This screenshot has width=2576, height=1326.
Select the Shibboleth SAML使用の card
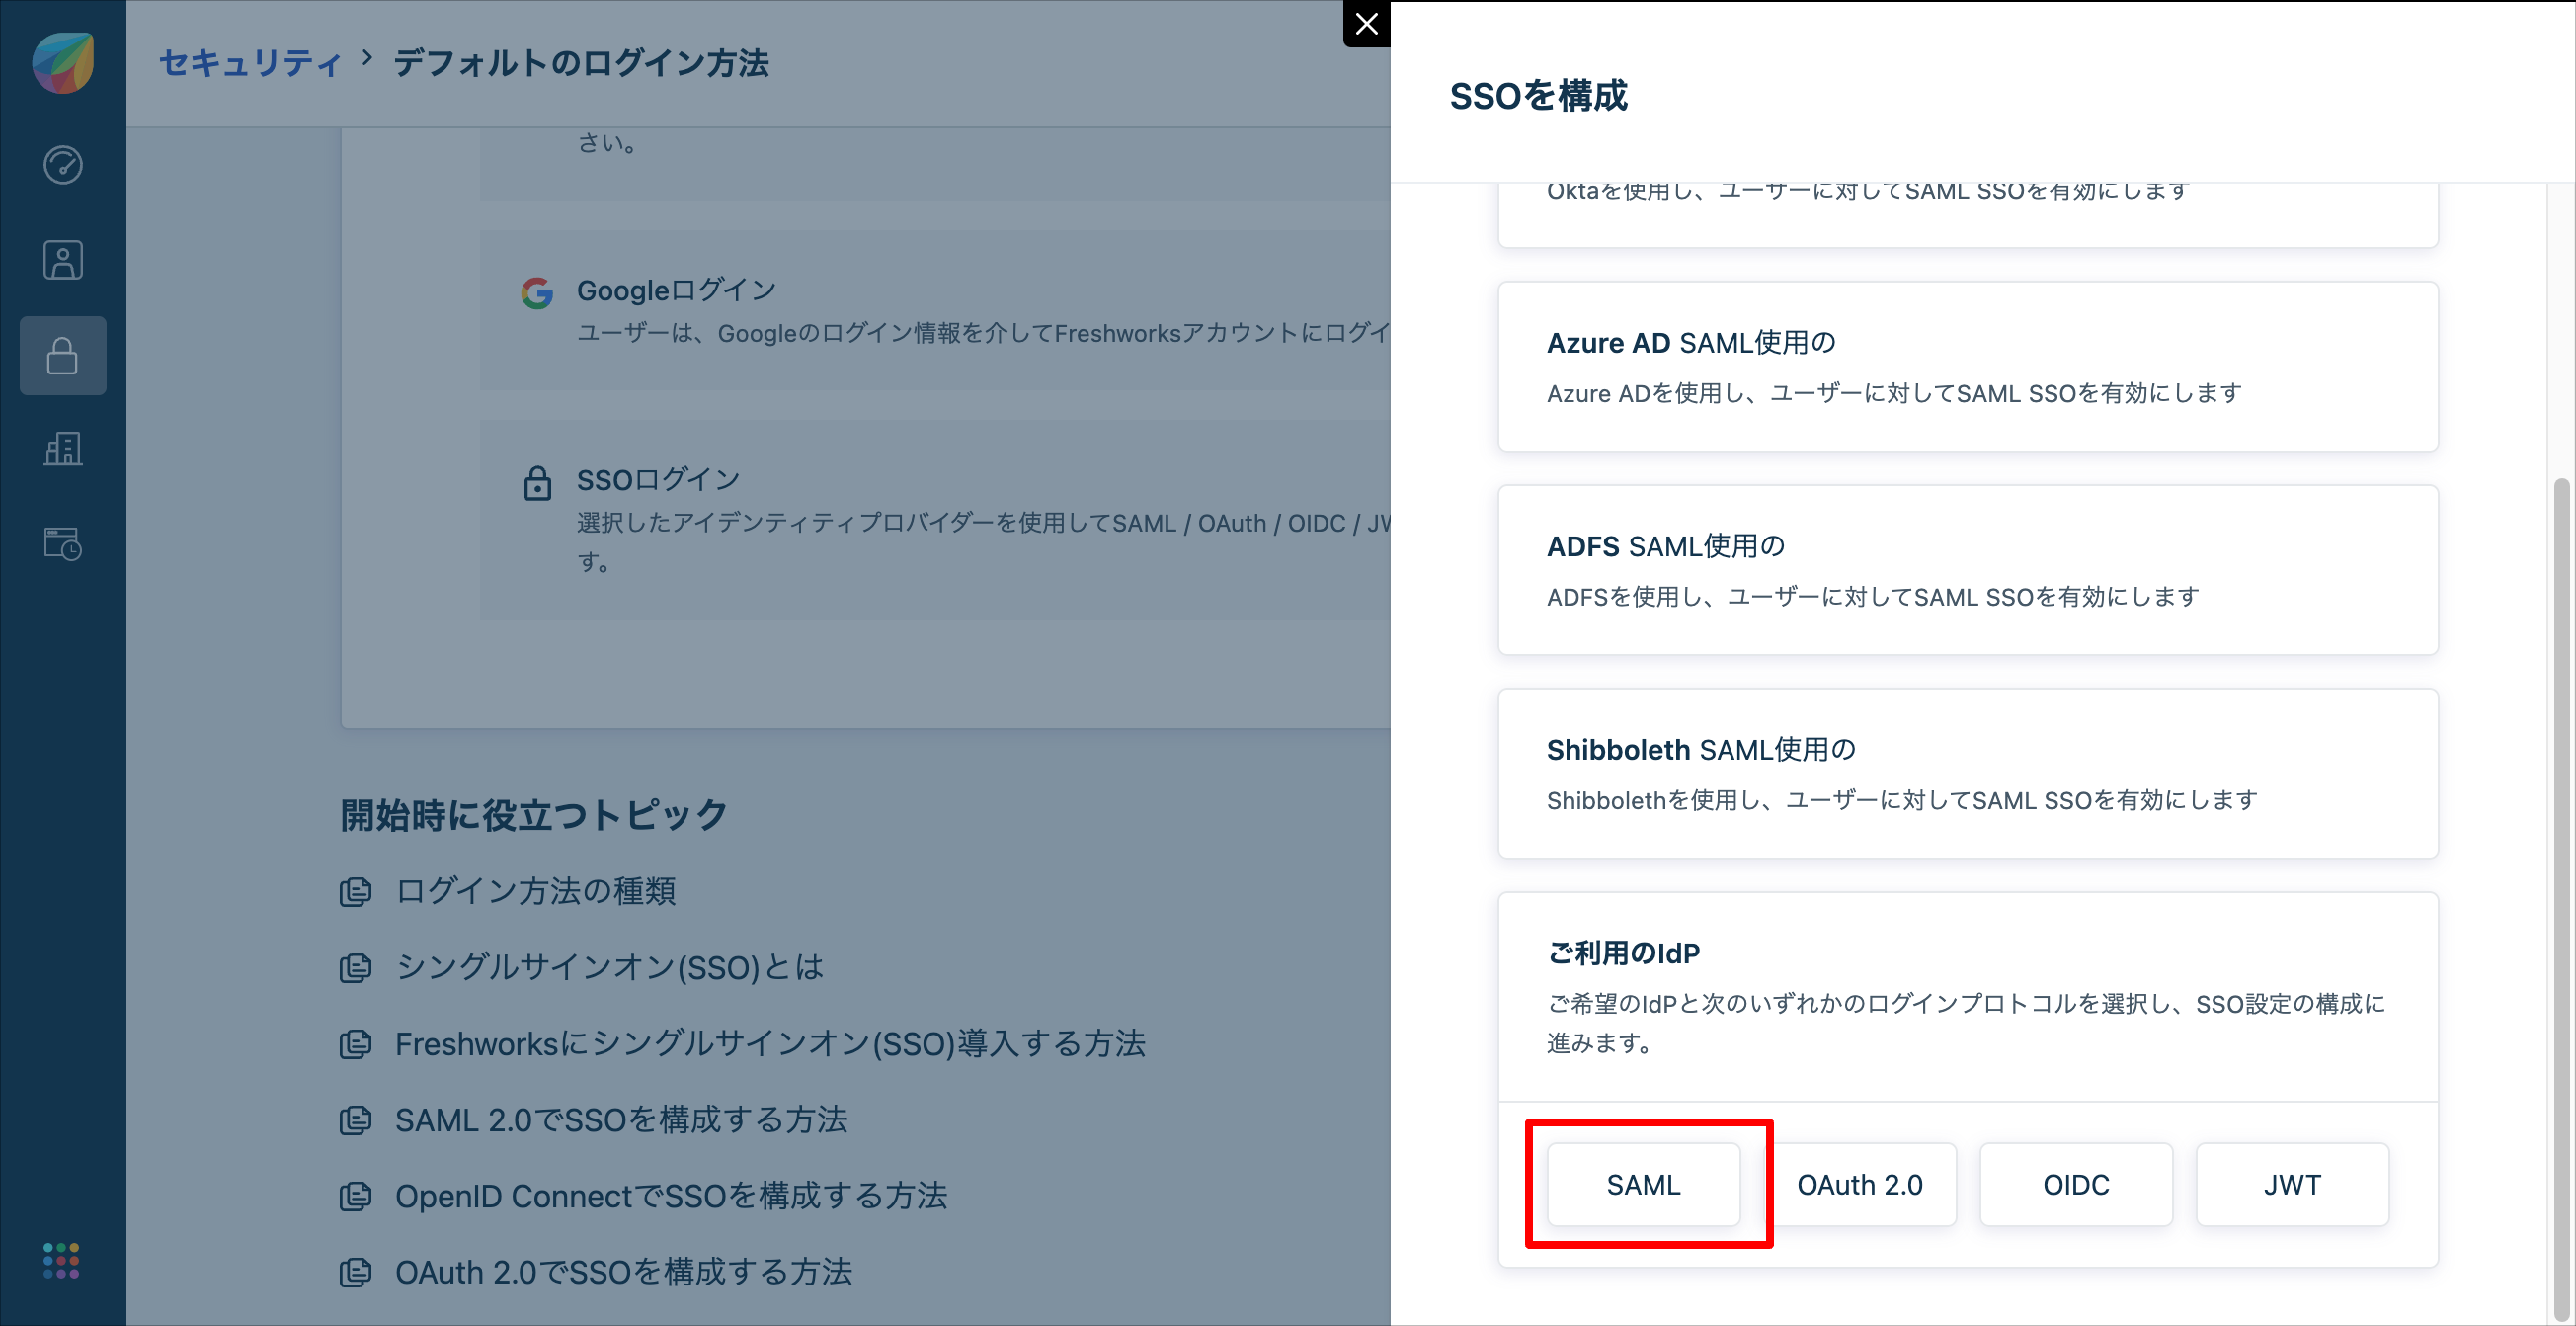[x=1968, y=773]
